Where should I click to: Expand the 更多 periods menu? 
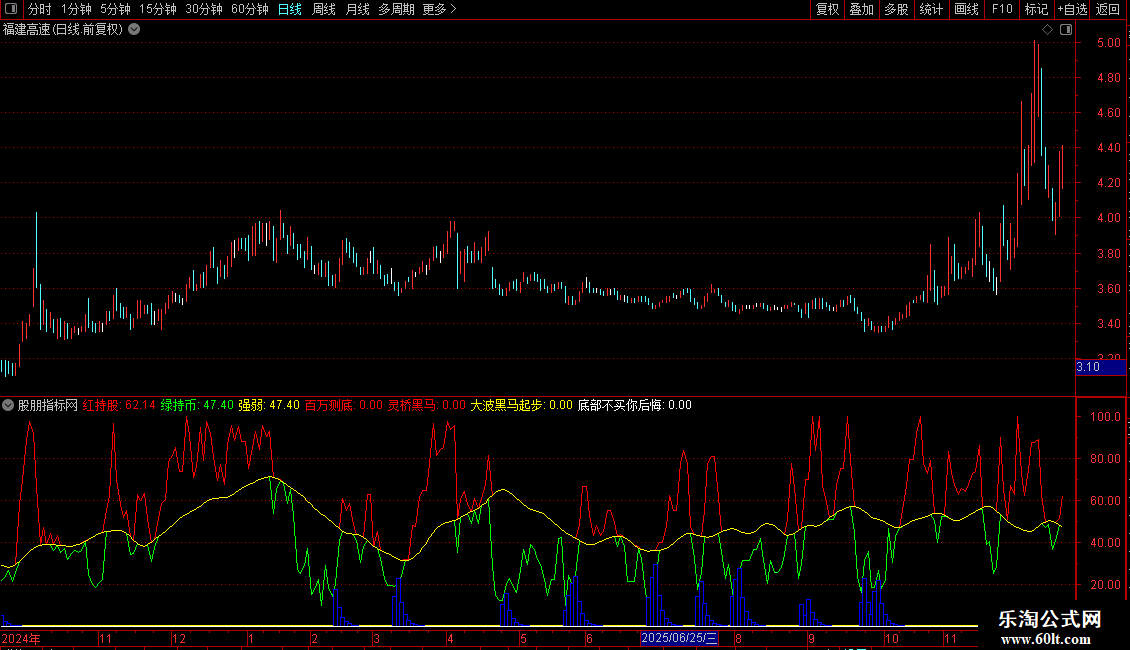coord(439,9)
